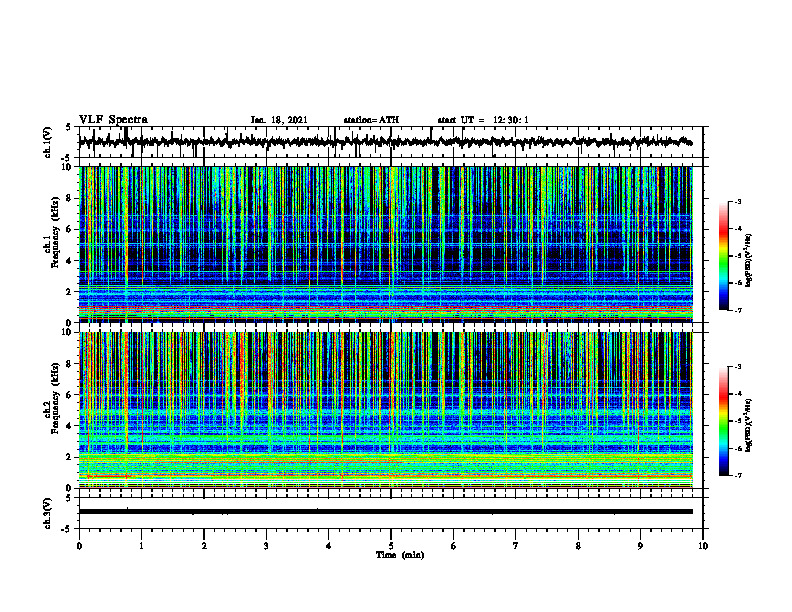Viewport: 792px width, 612px height.
Task: Click the ch.1 voltage waveform trace
Action: pos(386,142)
